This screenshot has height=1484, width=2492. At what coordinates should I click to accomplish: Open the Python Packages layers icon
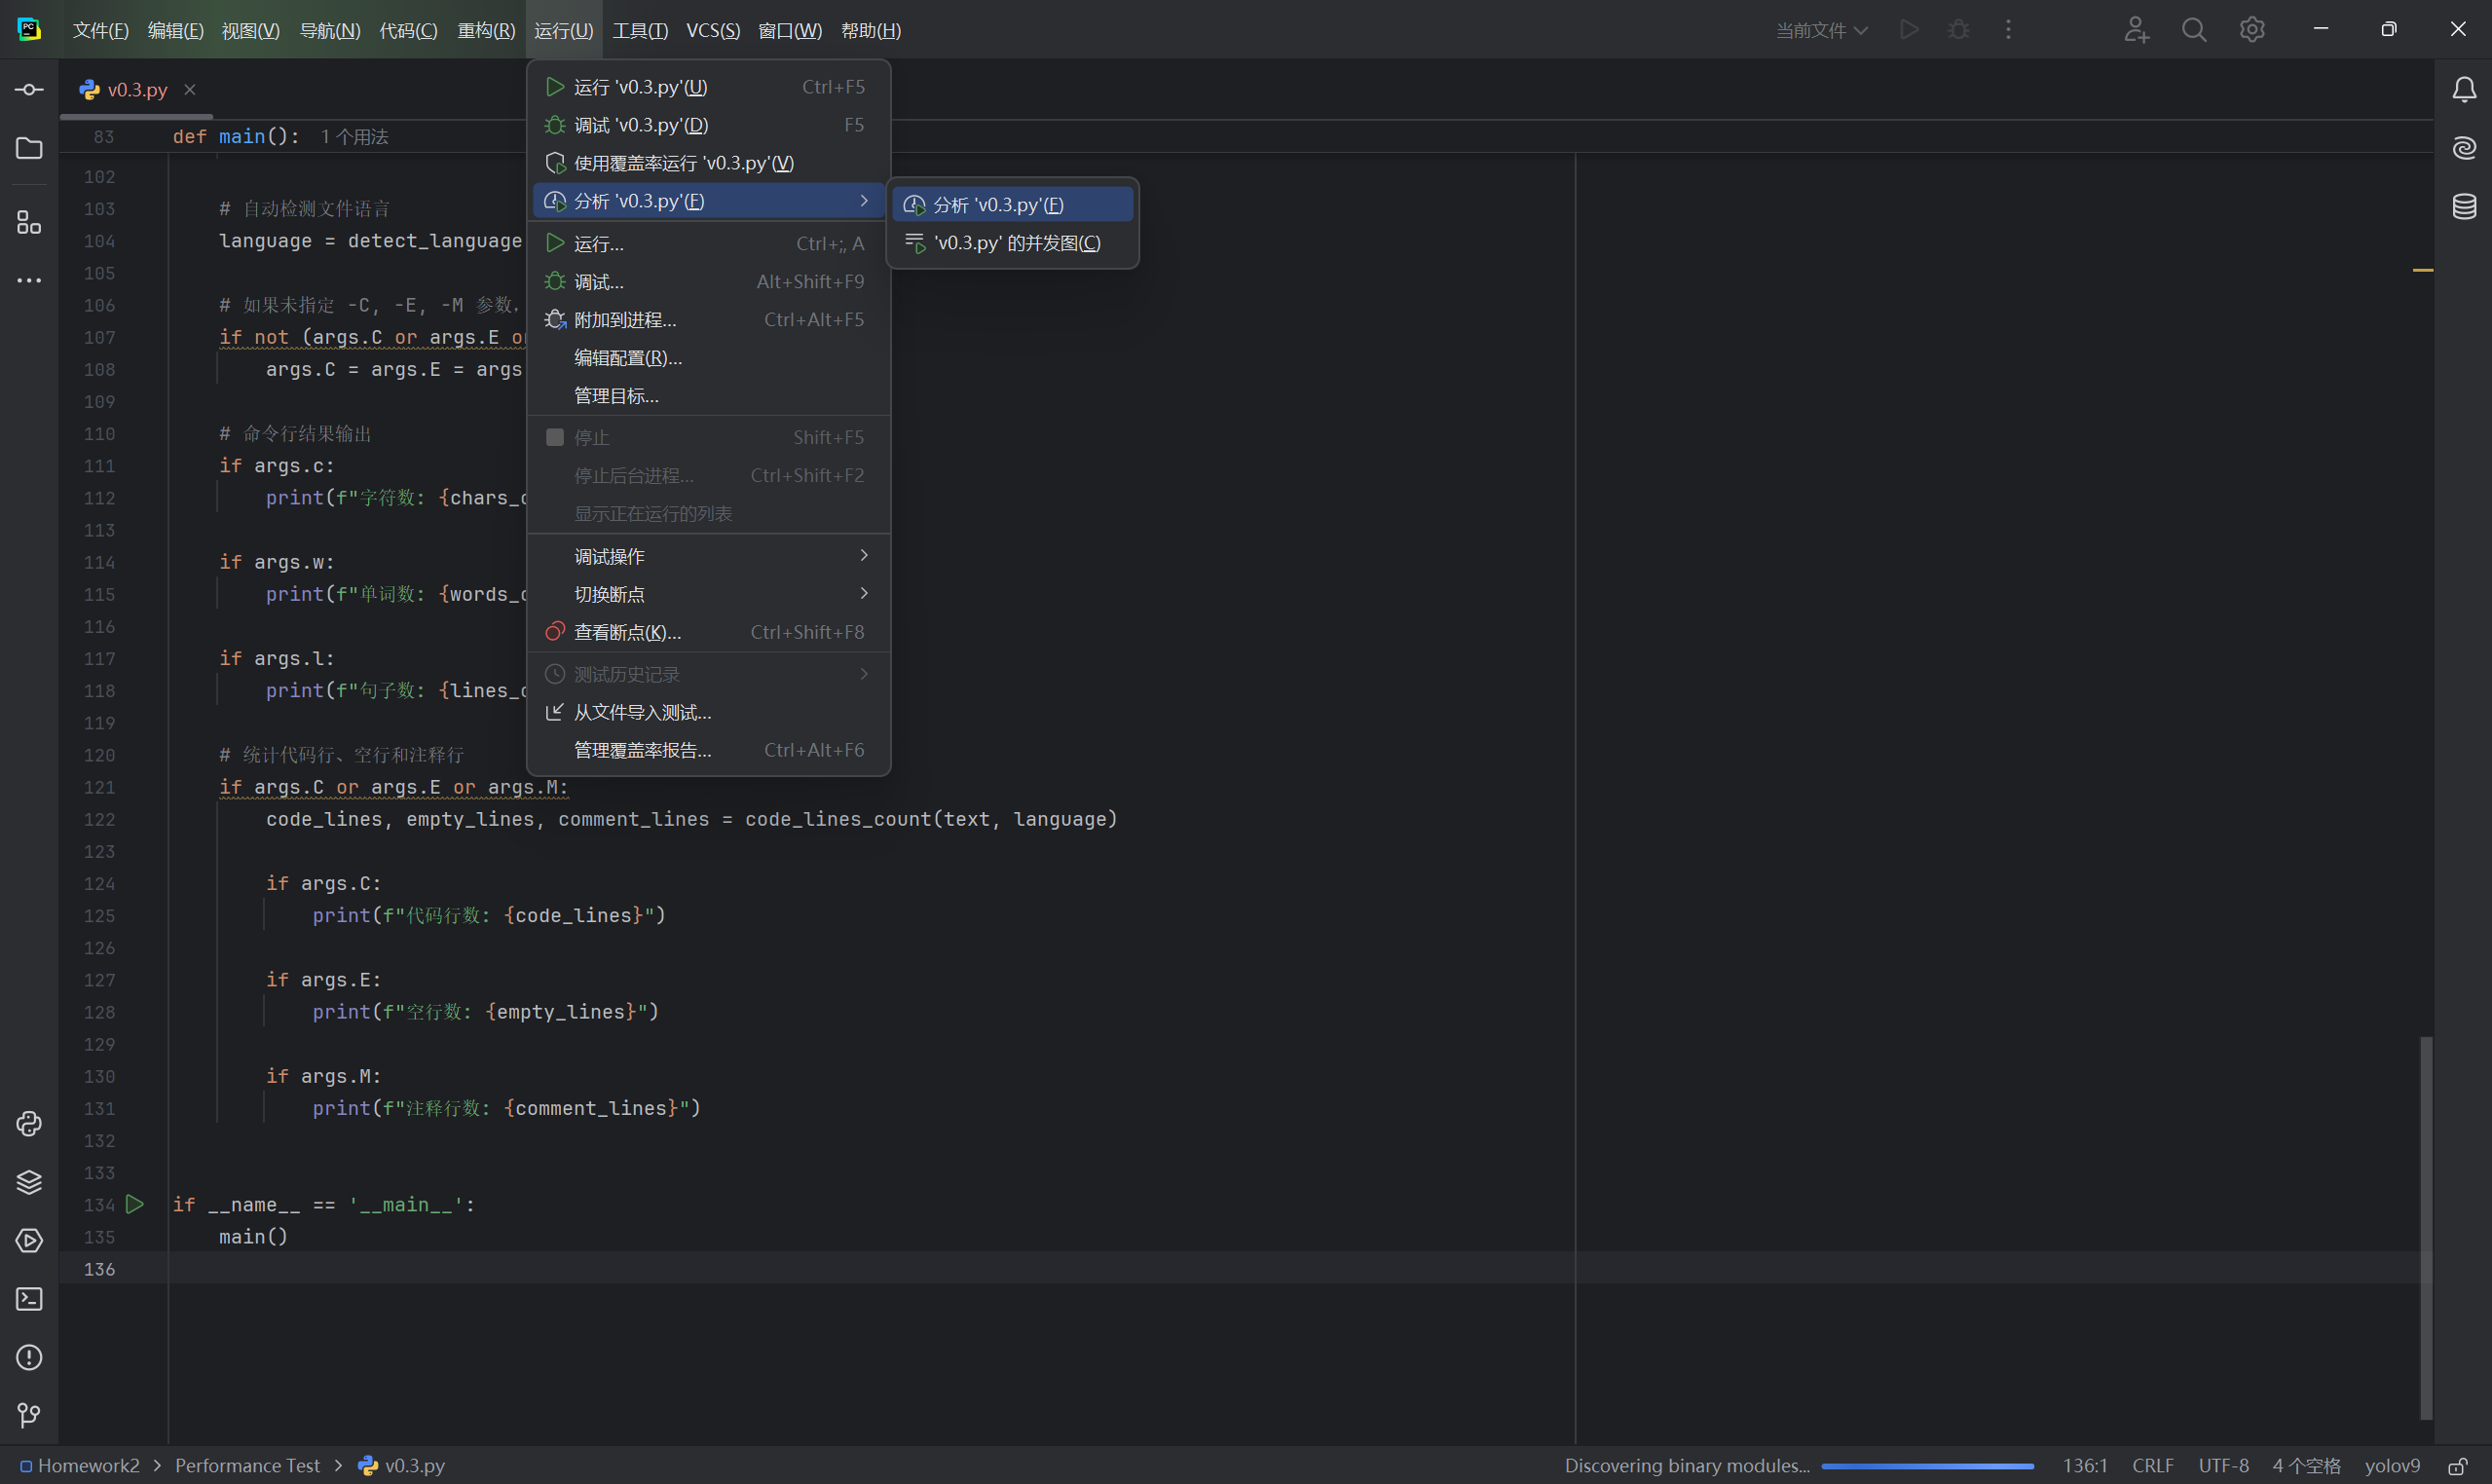(x=29, y=1182)
